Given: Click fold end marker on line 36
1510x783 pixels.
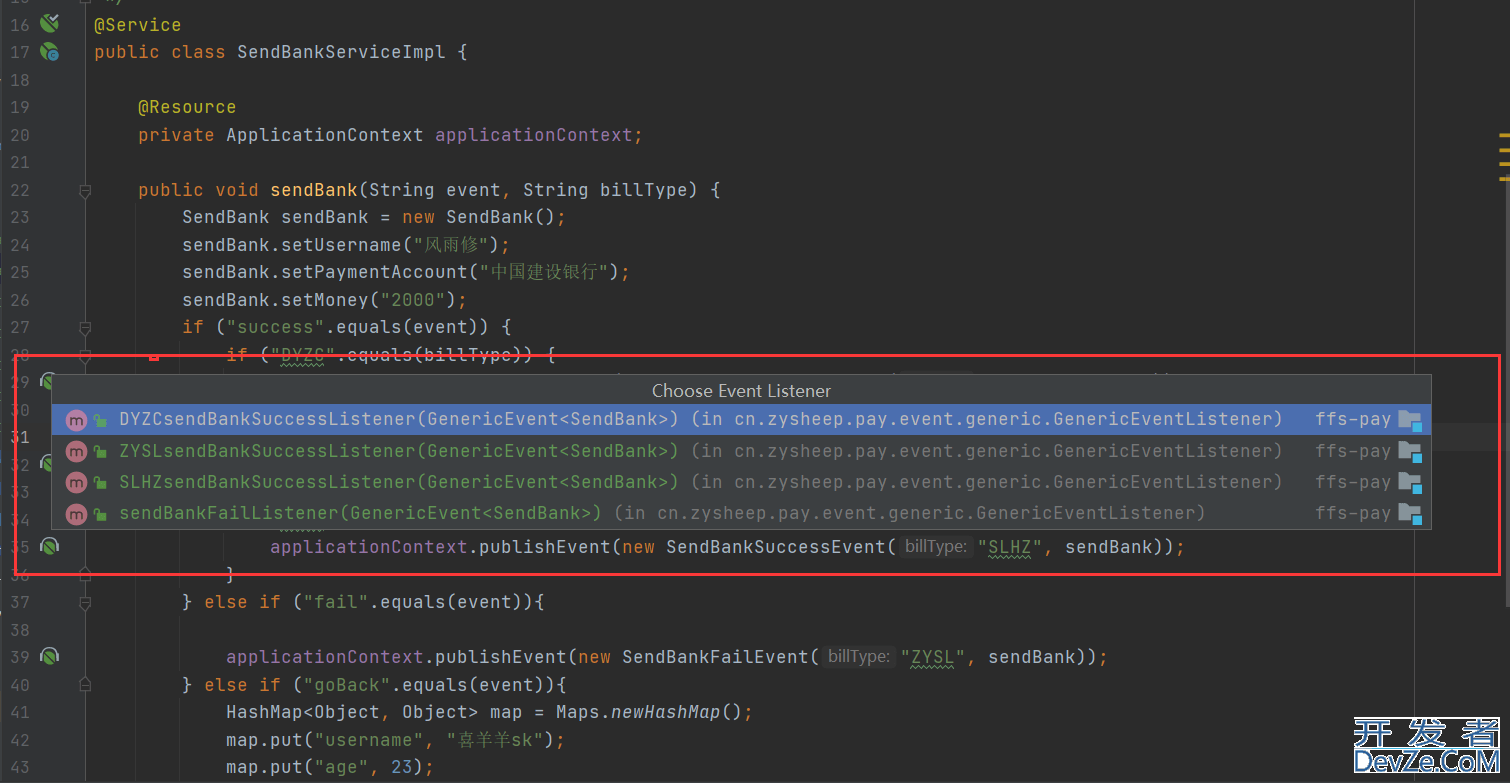Looking at the screenshot, I should coord(85,574).
